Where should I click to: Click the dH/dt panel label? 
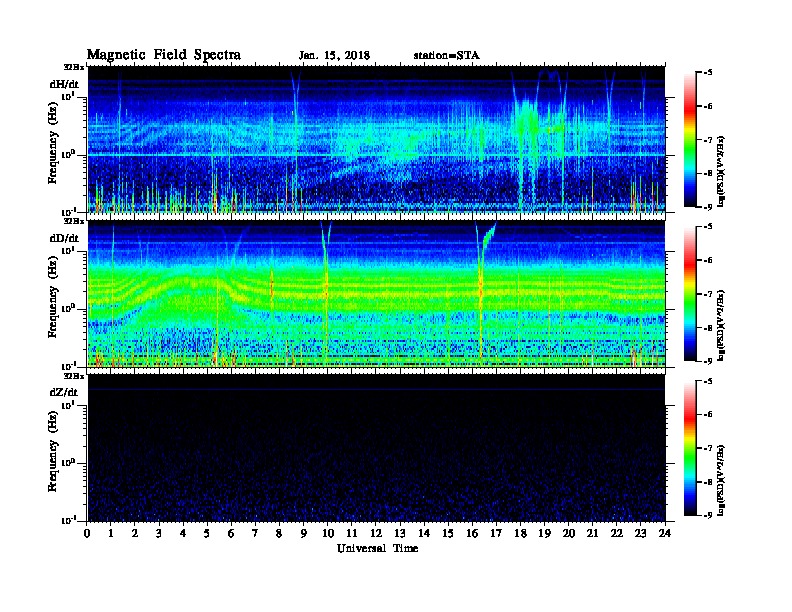coord(64,84)
